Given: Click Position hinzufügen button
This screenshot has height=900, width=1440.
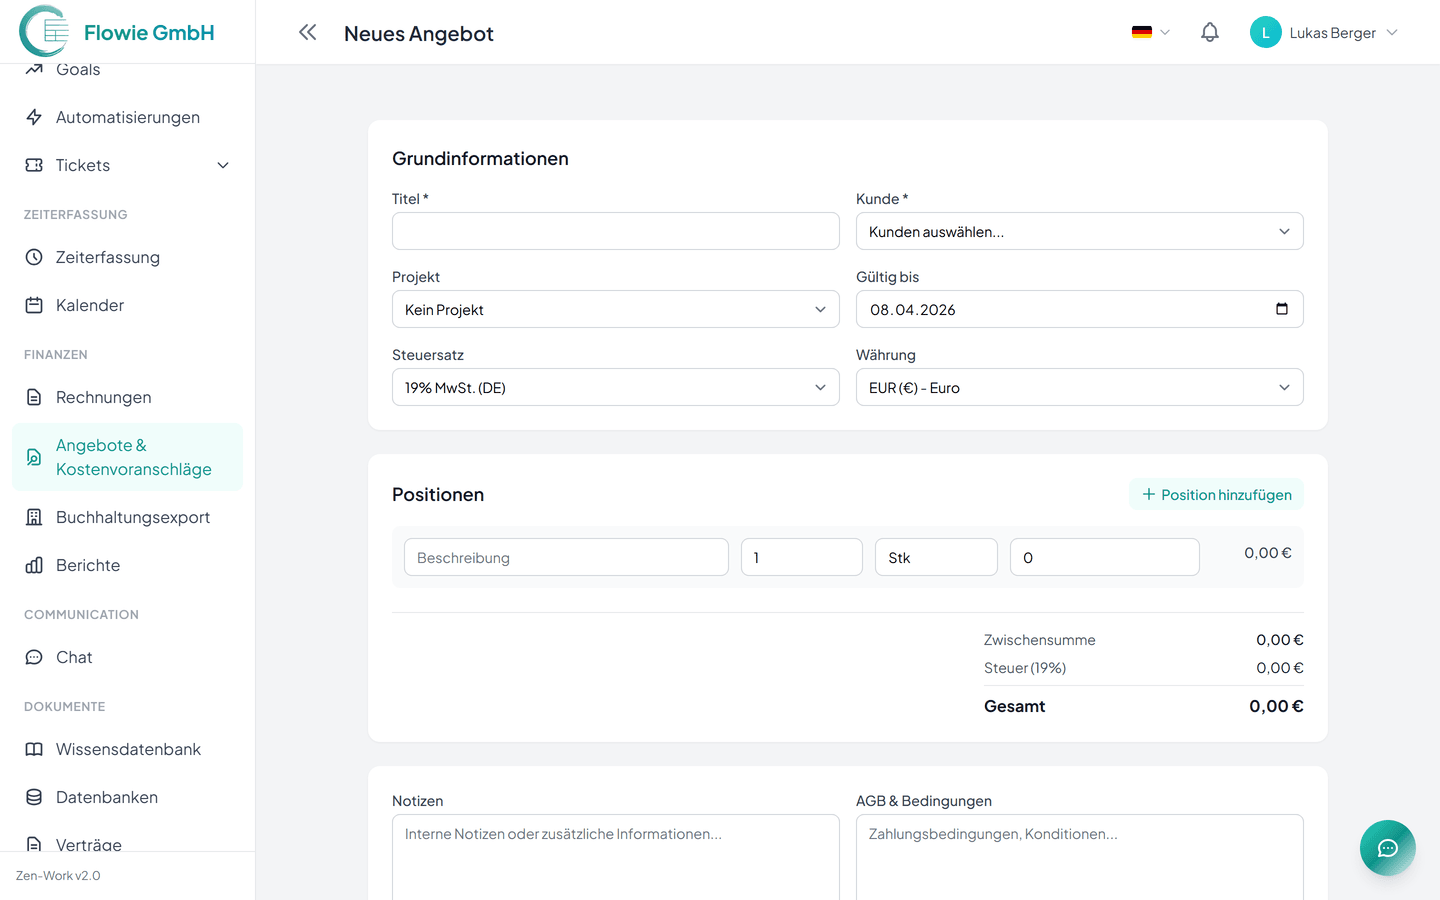Looking at the screenshot, I should pyautogui.click(x=1216, y=495).
